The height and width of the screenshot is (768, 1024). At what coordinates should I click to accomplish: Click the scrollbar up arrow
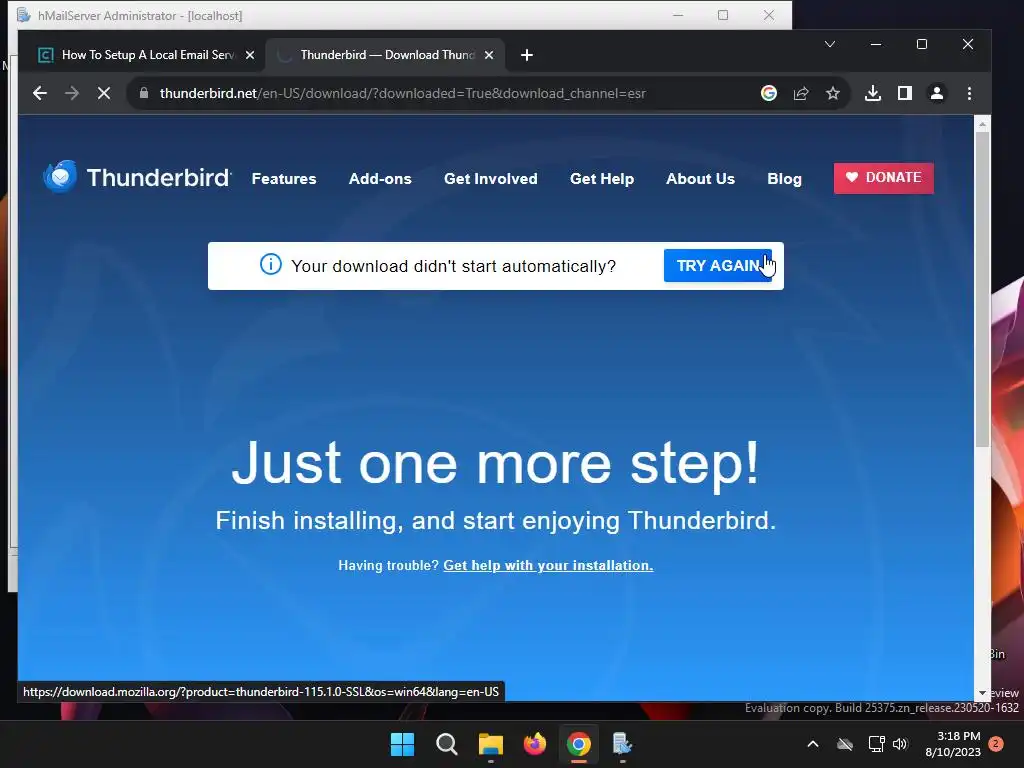pos(982,123)
